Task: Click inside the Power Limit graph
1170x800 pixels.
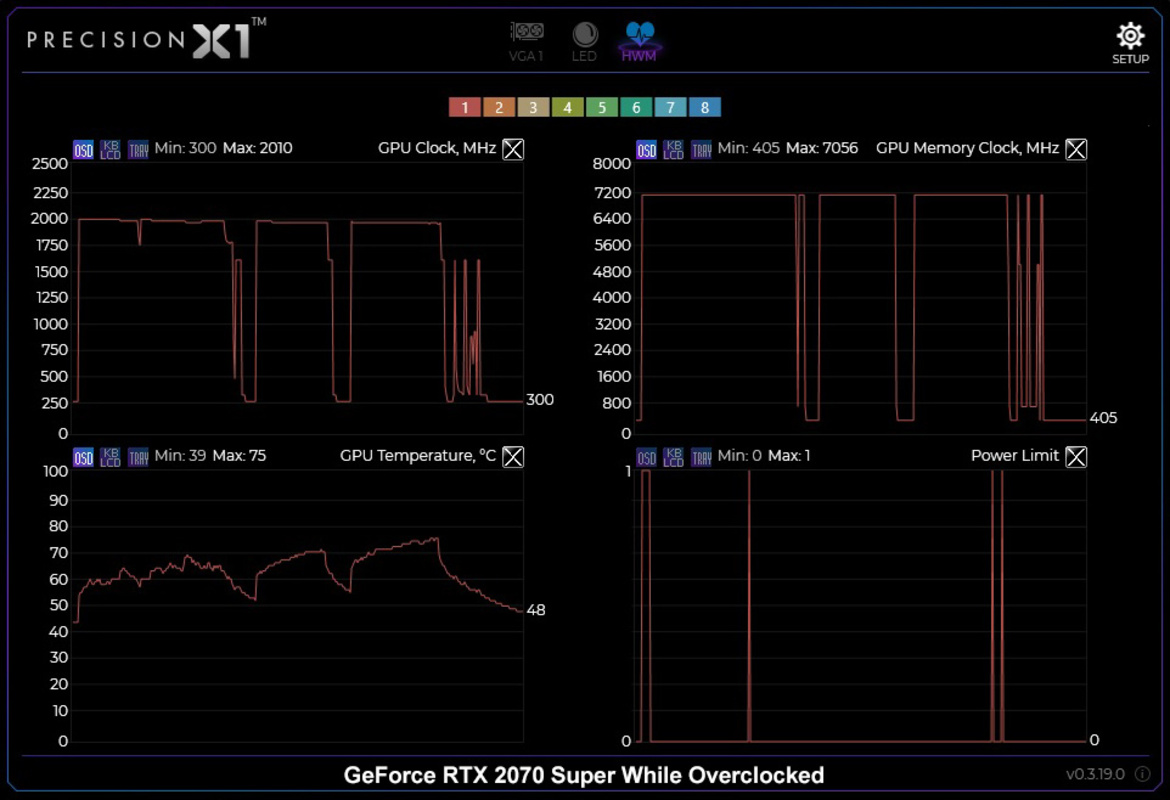Action: (x=861, y=606)
